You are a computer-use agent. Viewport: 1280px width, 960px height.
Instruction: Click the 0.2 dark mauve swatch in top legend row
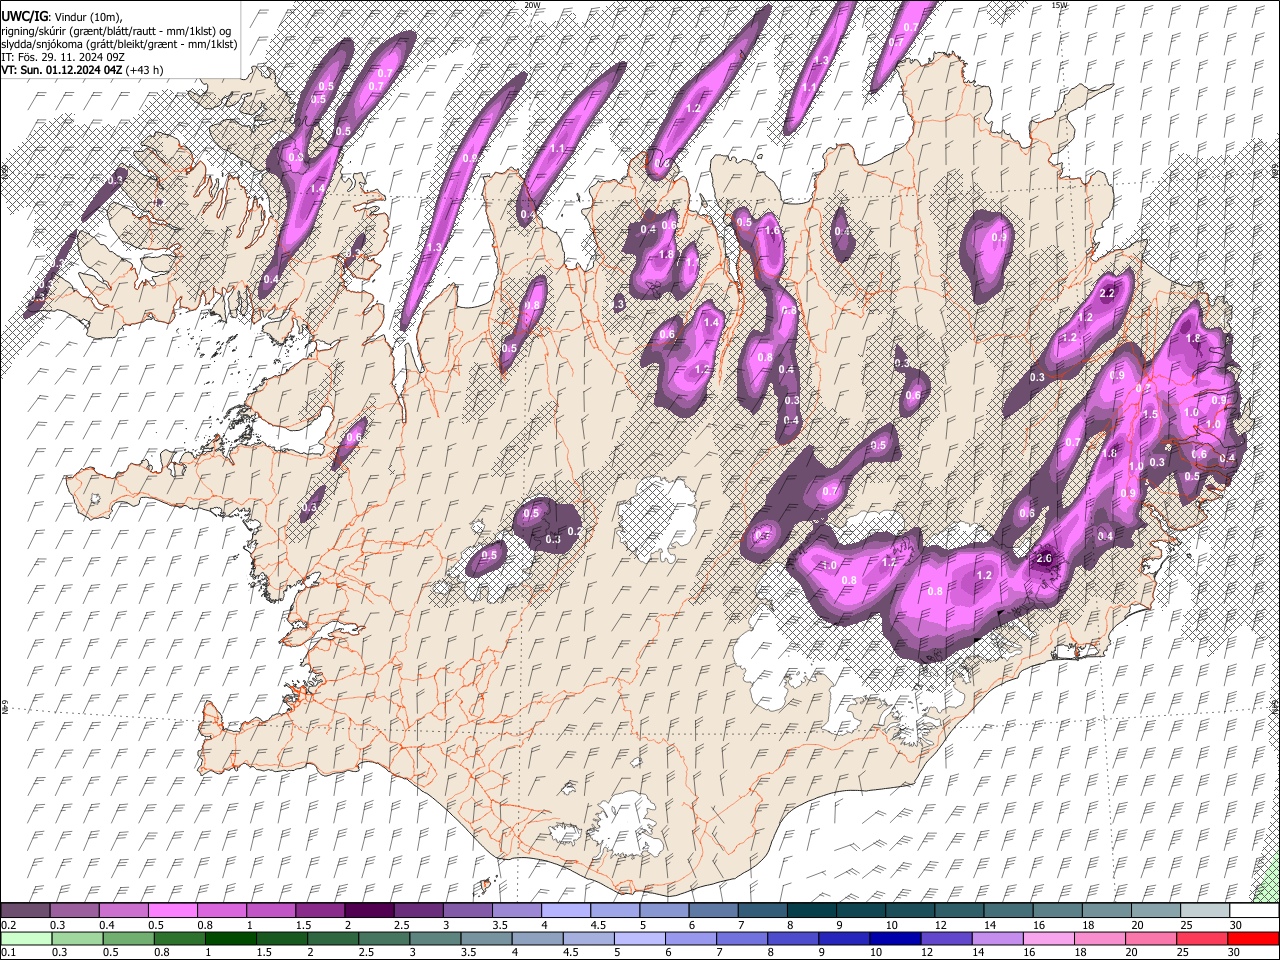point(25,911)
